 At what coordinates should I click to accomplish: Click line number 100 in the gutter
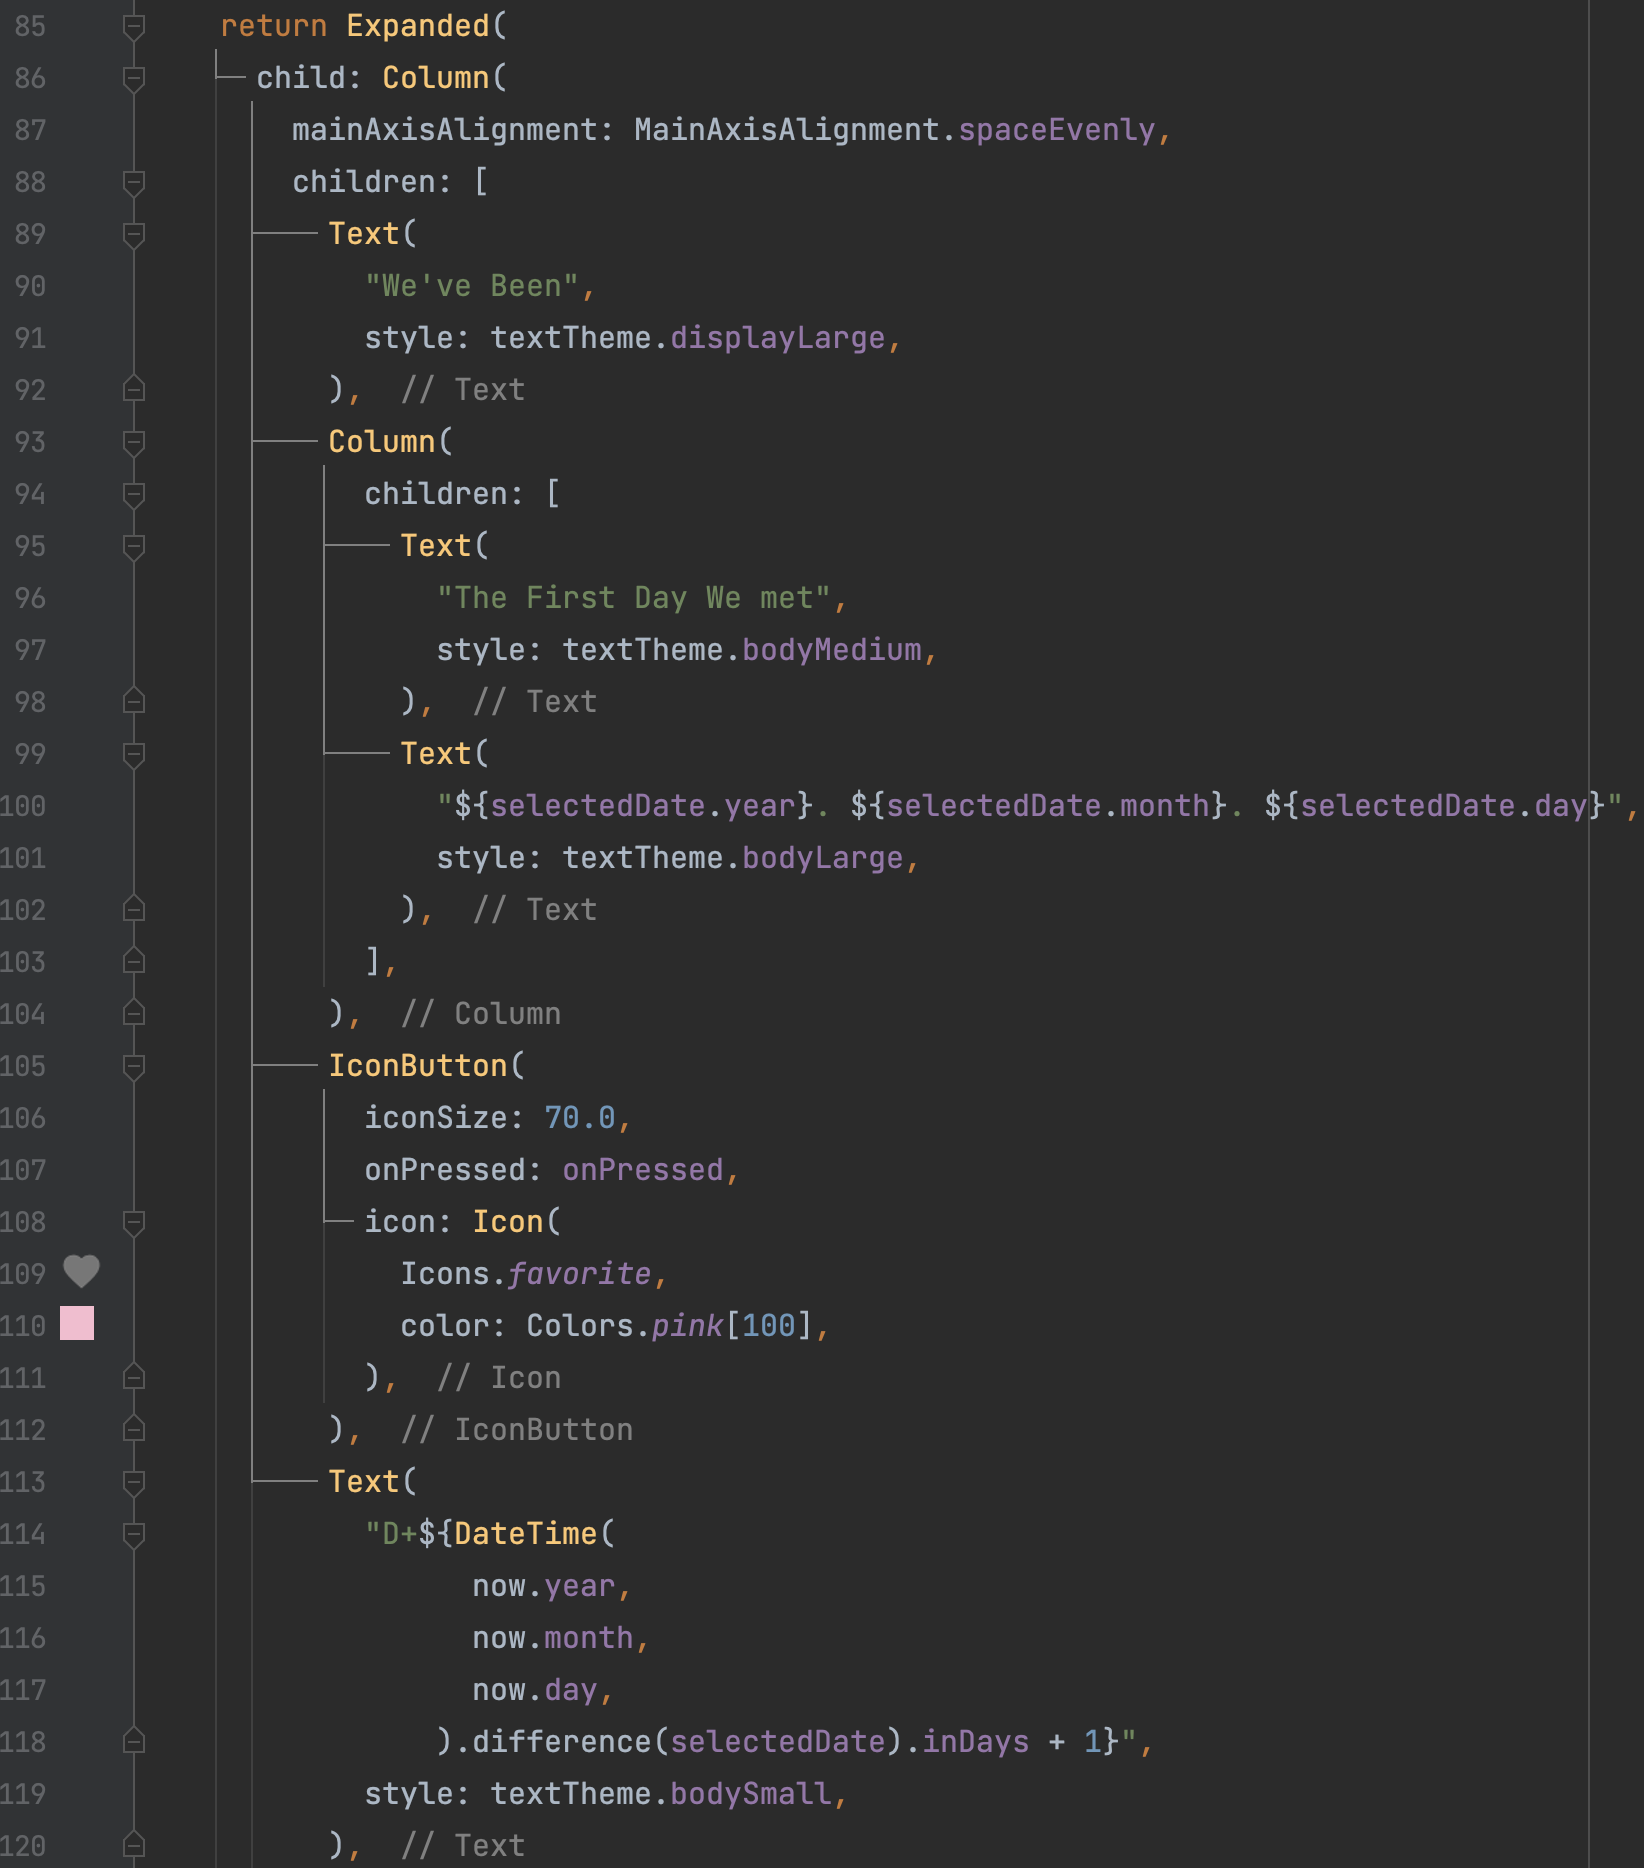23,806
